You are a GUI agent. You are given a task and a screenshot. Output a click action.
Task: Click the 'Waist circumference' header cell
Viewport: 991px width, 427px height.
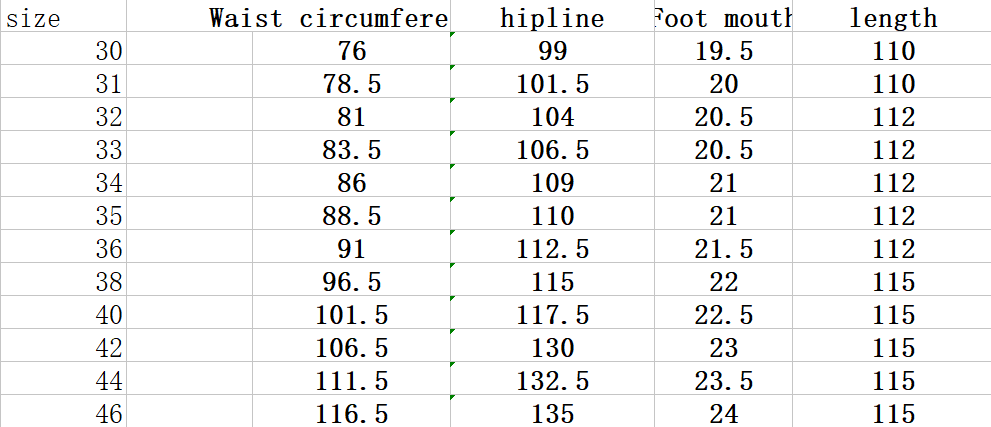tap(329, 18)
